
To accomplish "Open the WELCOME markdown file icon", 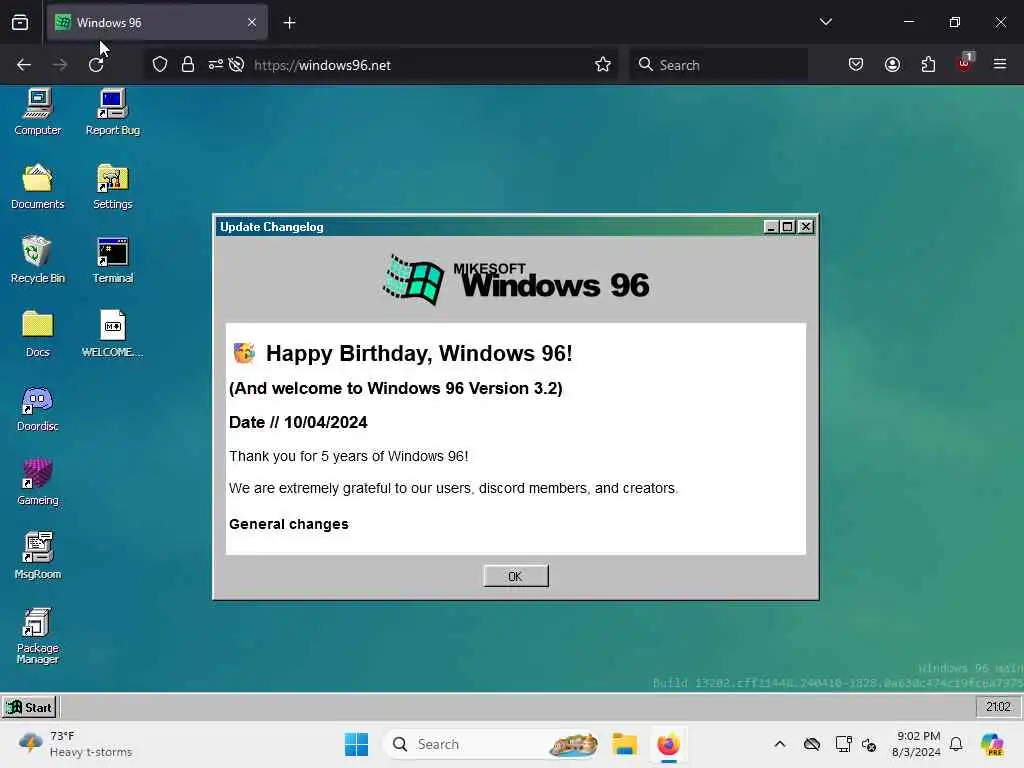I will click(112, 333).
